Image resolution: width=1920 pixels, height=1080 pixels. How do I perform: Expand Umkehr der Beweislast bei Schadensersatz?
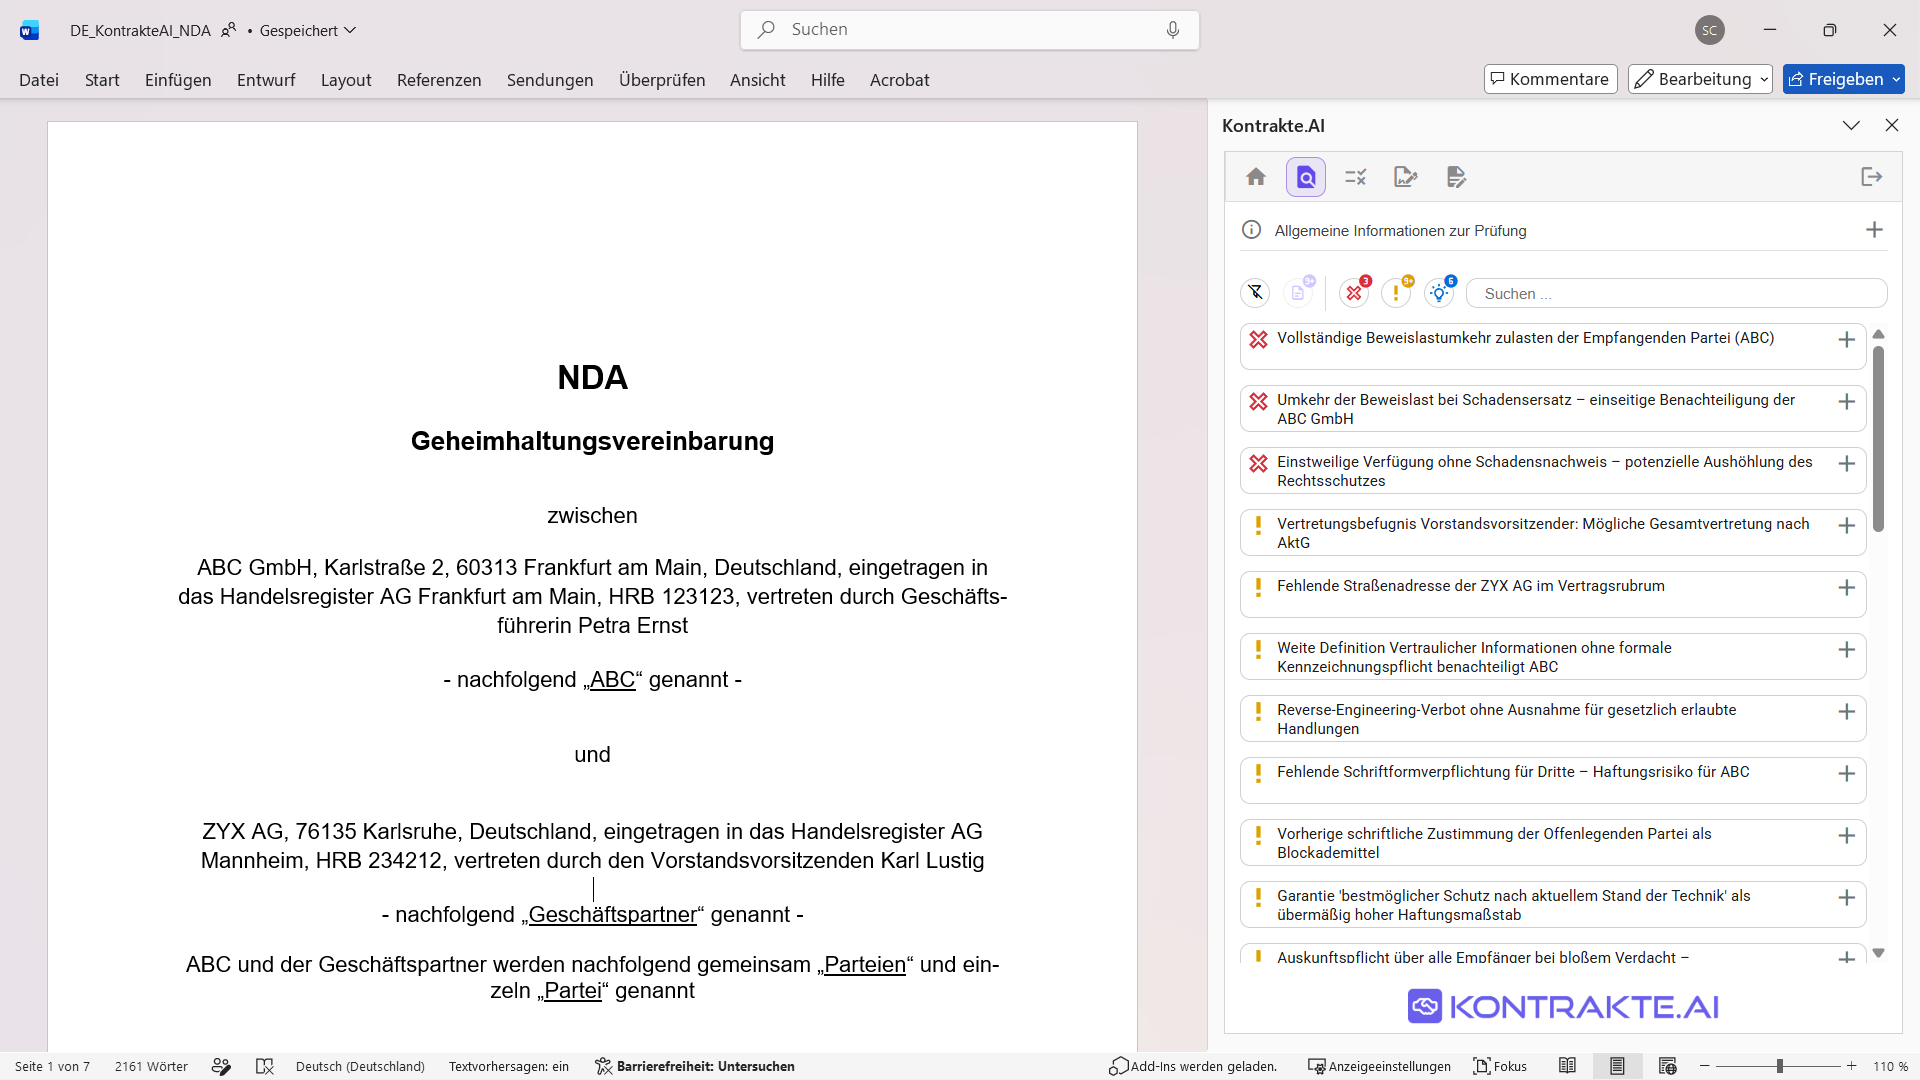coord(1846,402)
